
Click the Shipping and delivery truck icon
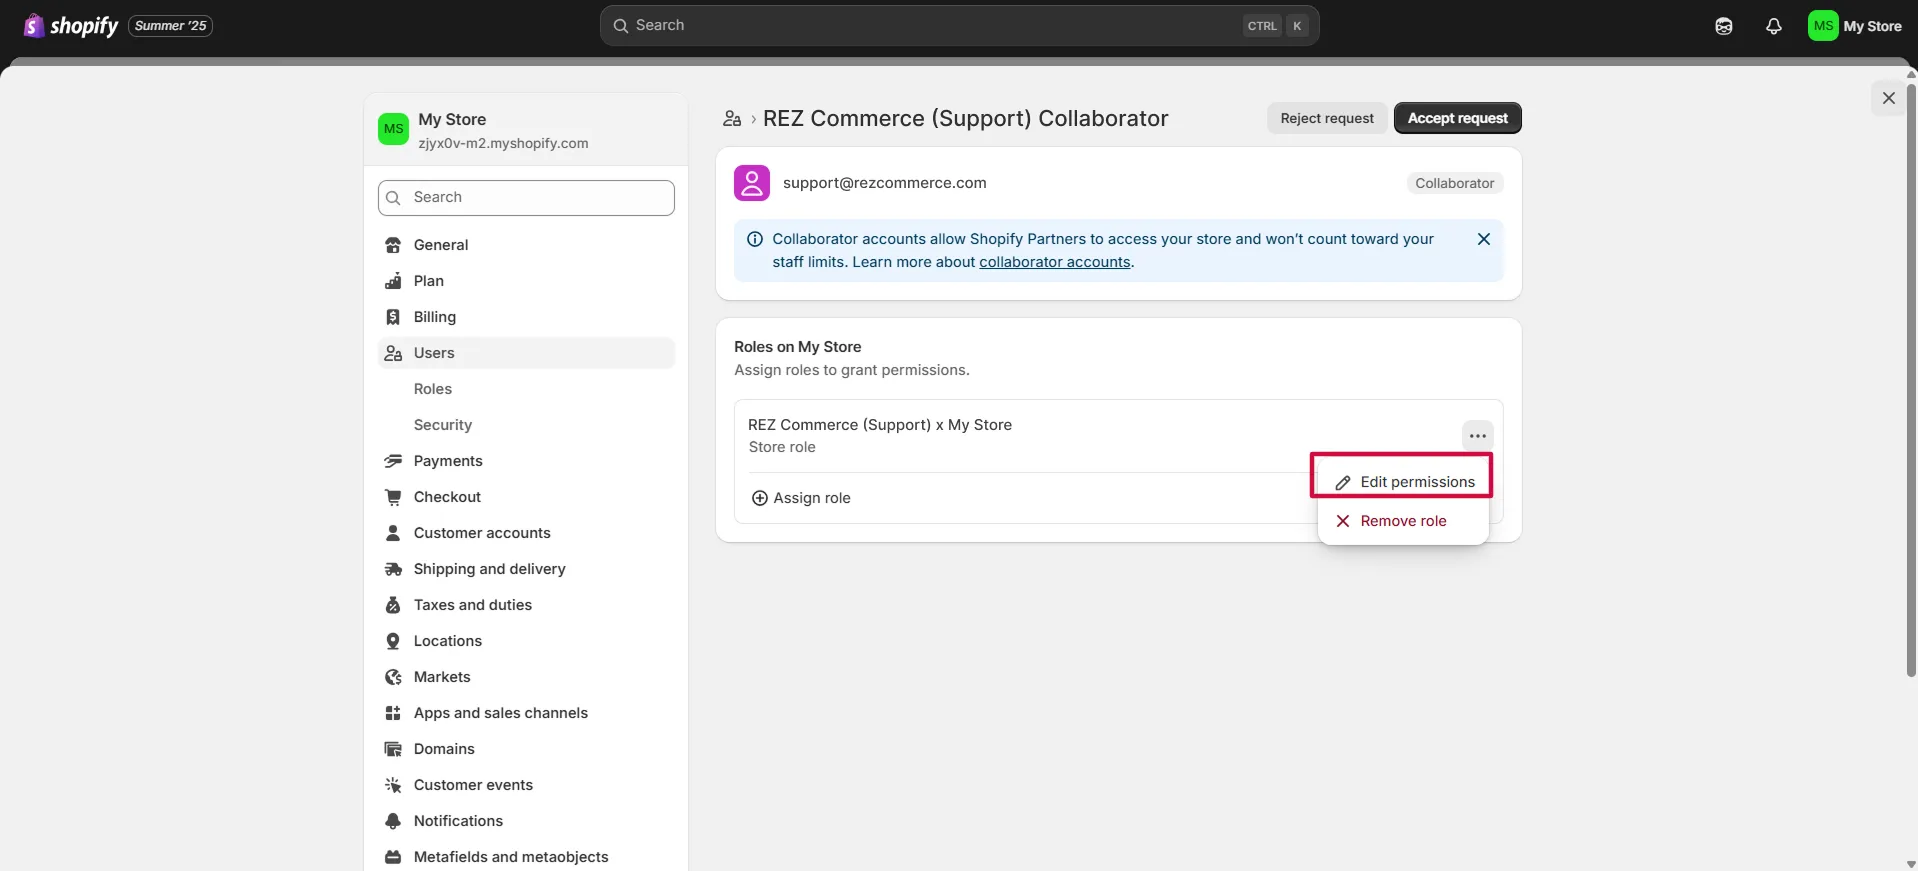393,569
